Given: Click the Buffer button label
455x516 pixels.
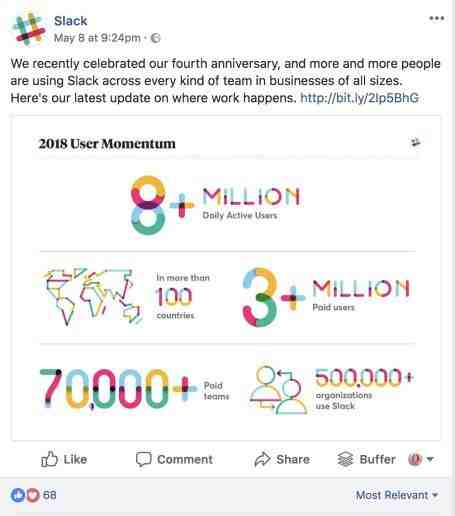Looking at the screenshot, I should pyautogui.click(x=378, y=459).
